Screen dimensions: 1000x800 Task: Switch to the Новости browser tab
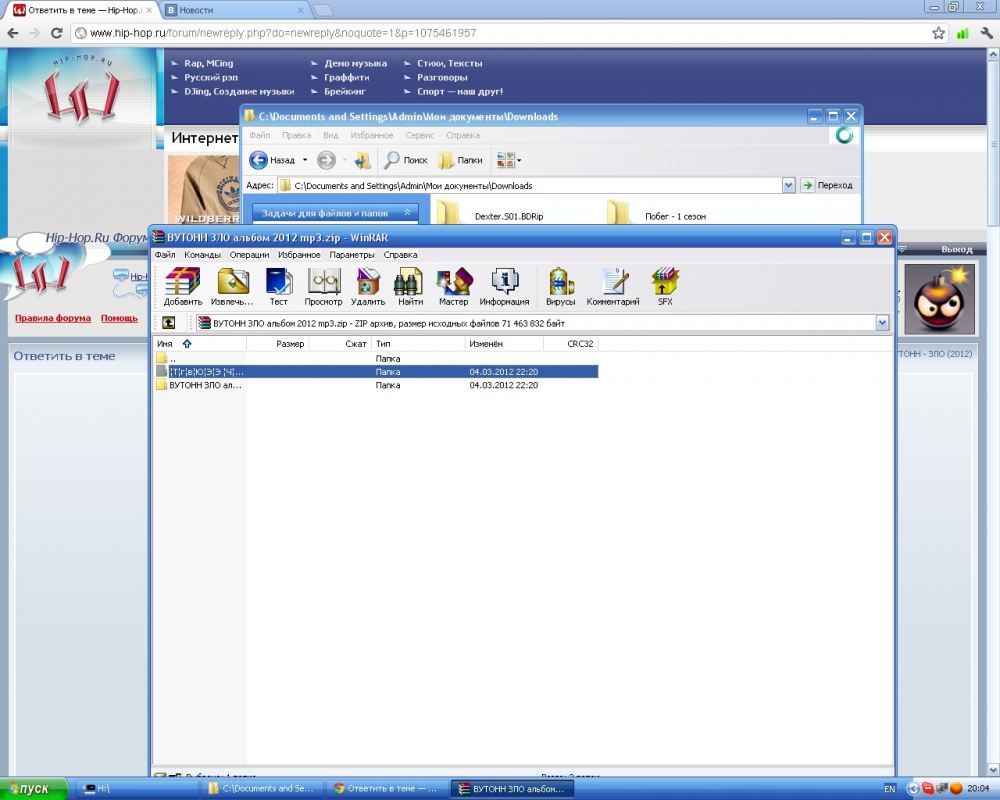pyautogui.click(x=233, y=10)
